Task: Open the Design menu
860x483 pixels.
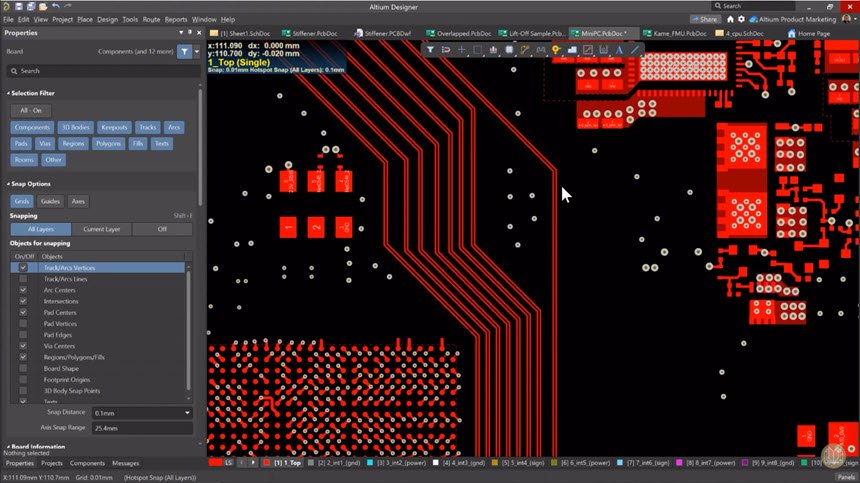Action: [x=107, y=19]
